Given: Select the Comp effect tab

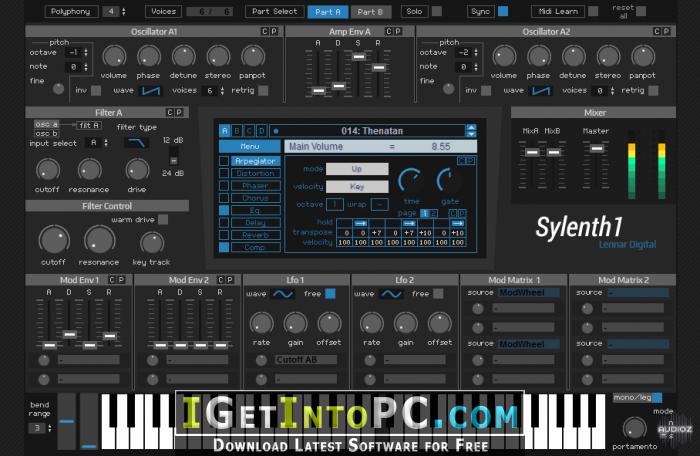Looking at the screenshot, I should tap(255, 247).
